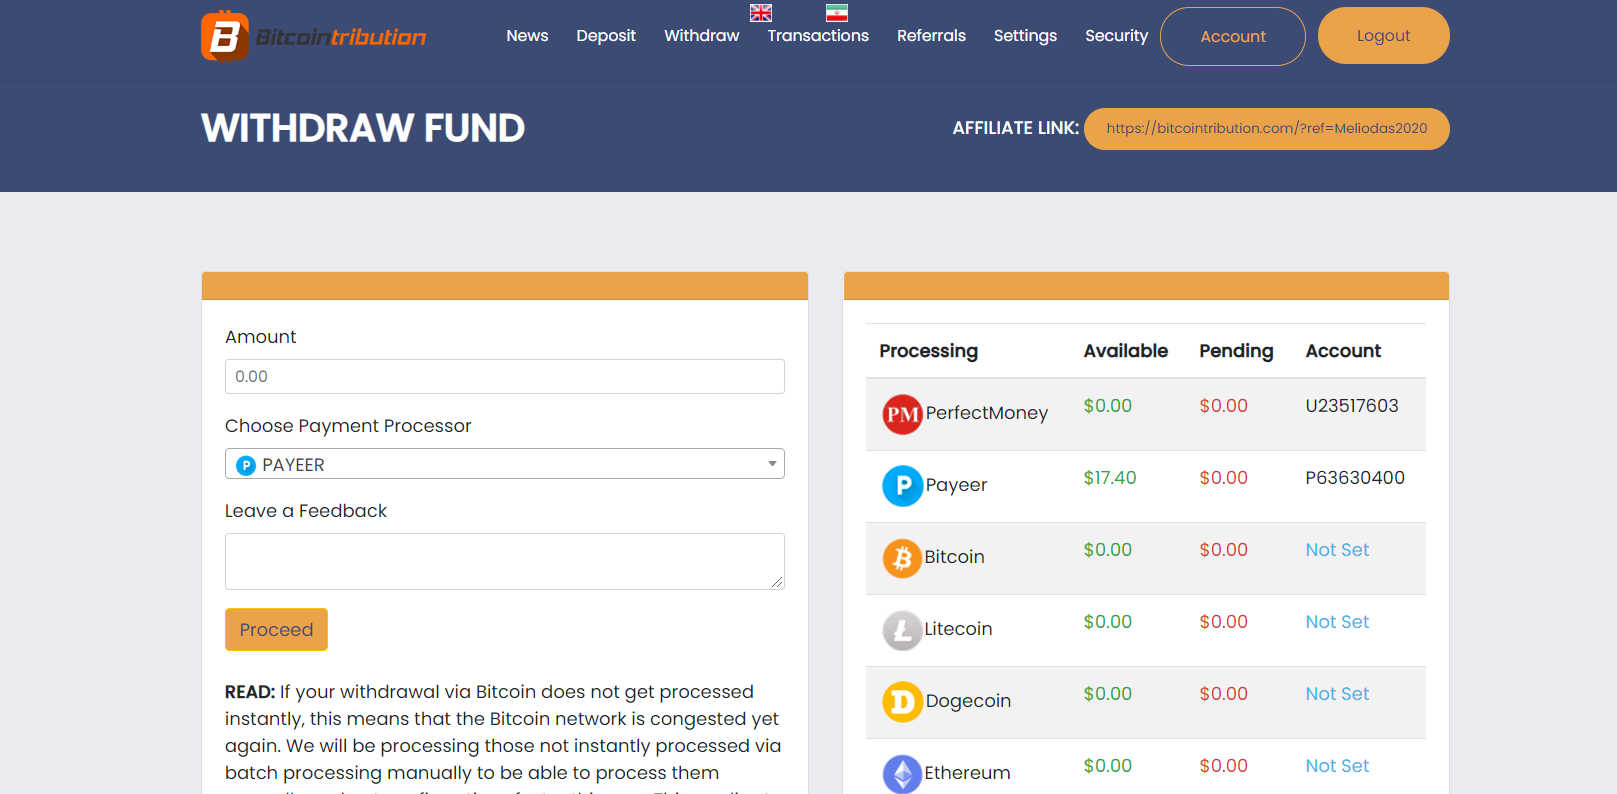Focus the Amount input field
The image size is (1617, 794).
coord(505,377)
